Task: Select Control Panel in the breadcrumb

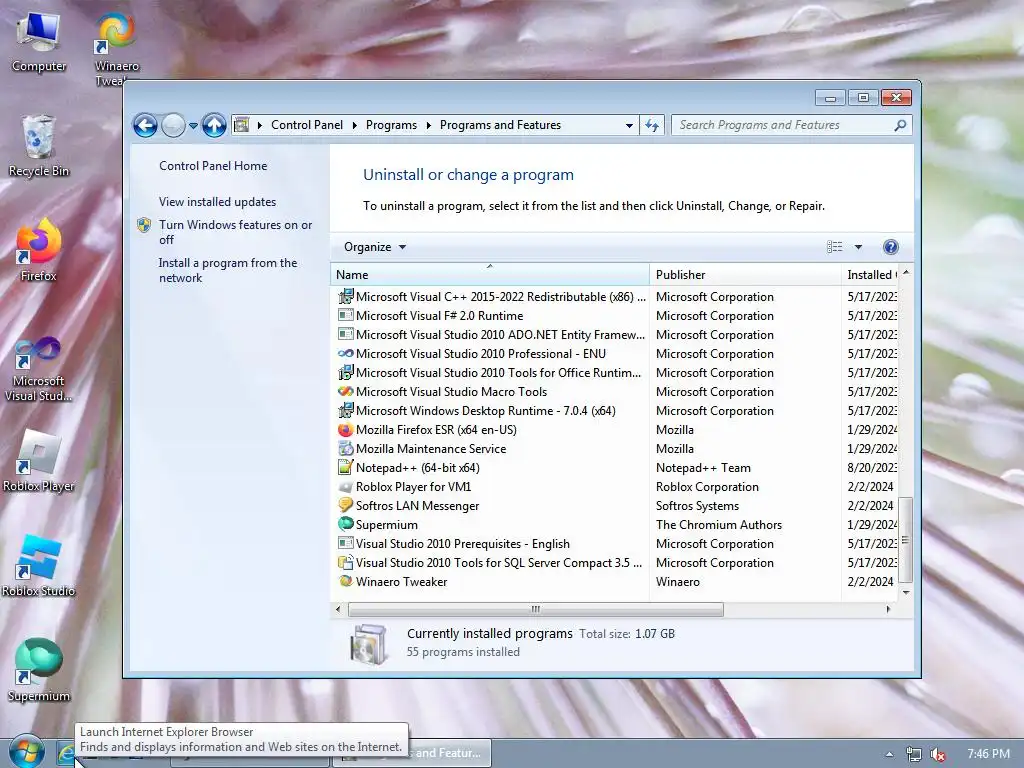Action: coord(307,125)
